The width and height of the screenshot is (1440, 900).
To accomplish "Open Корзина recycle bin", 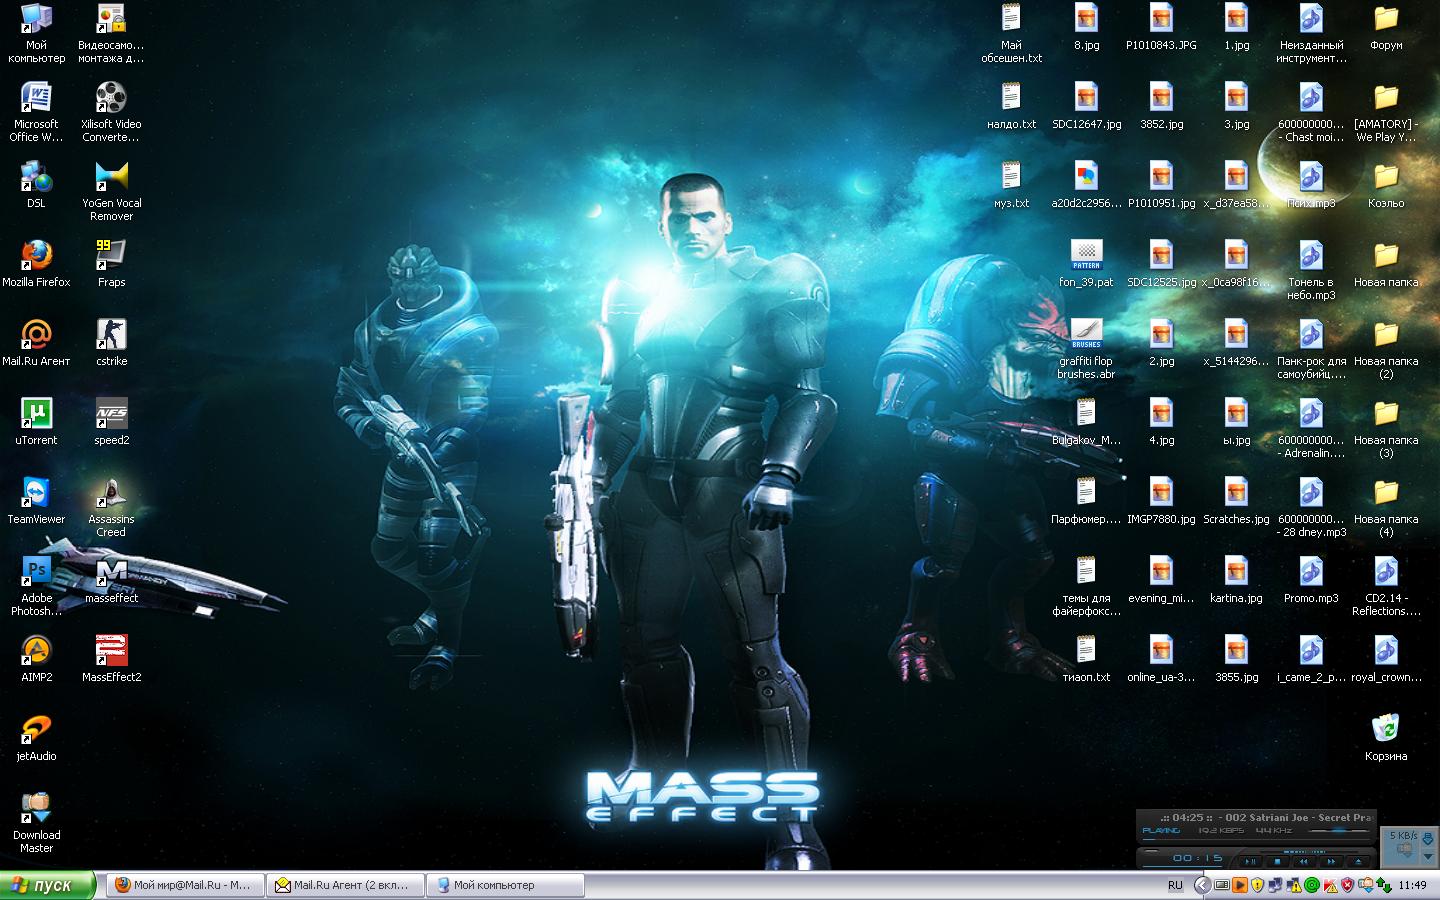I will [x=1386, y=737].
